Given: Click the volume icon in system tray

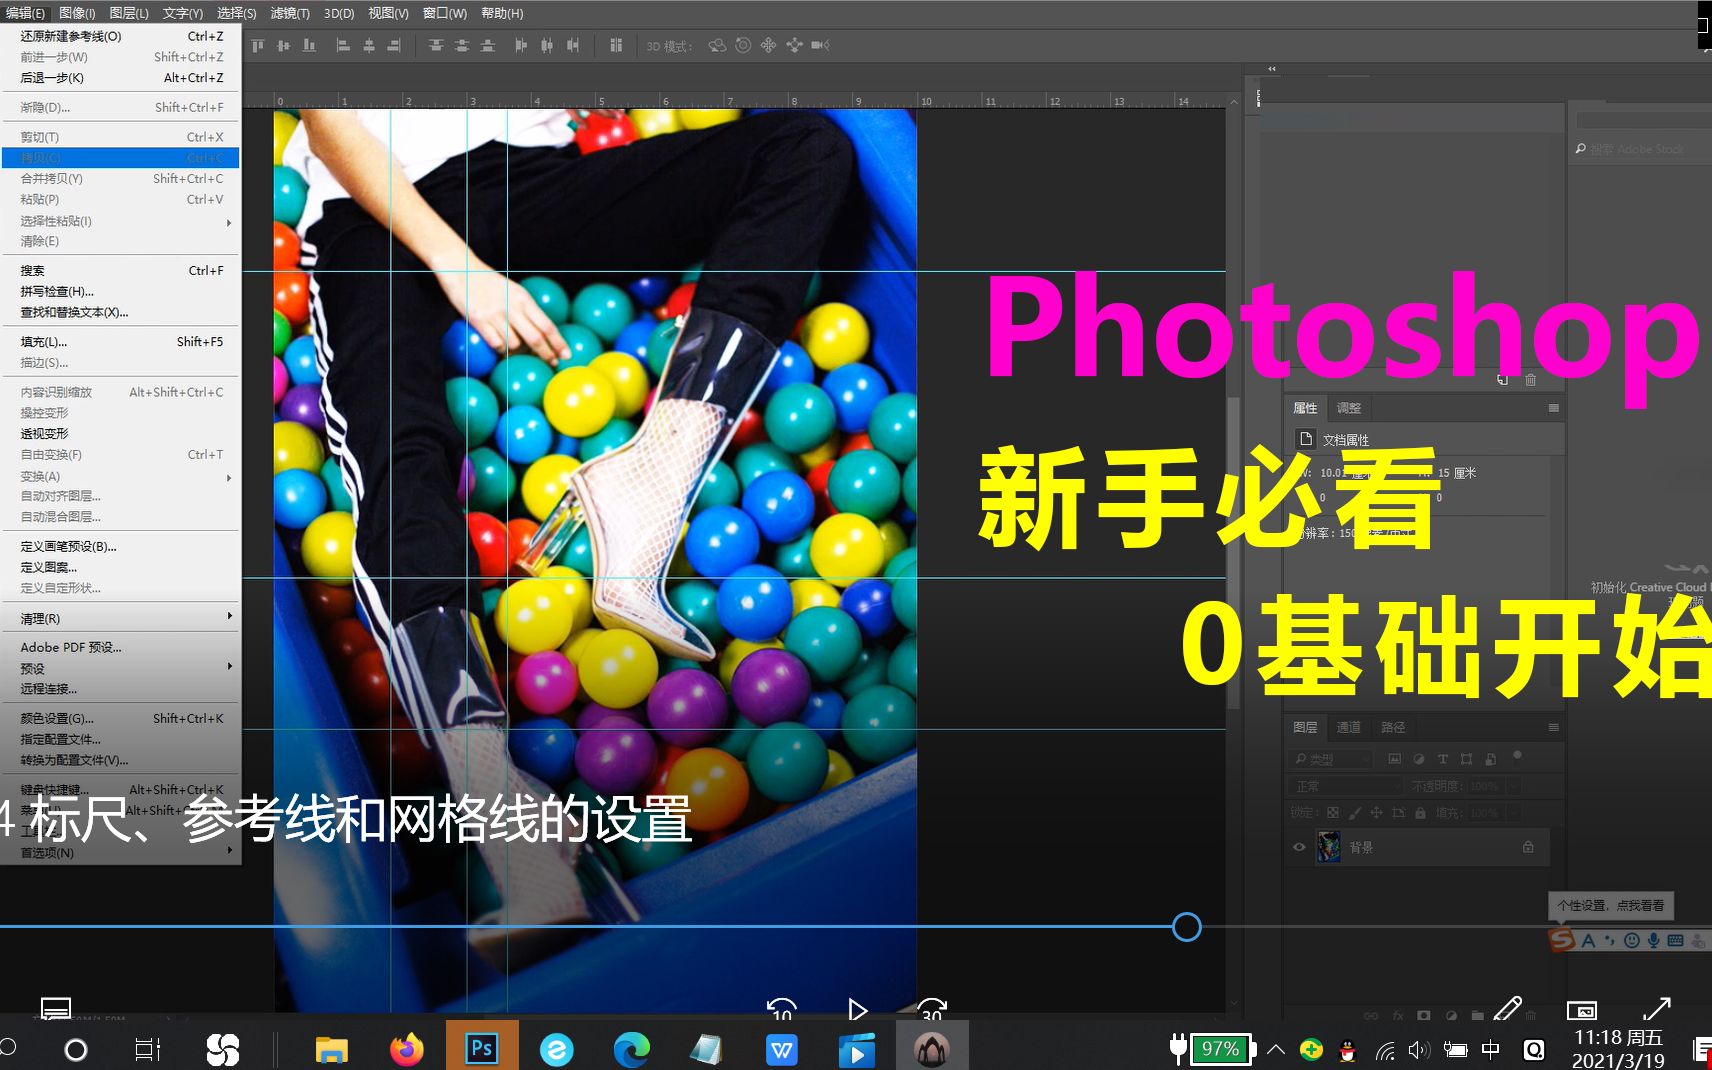Looking at the screenshot, I should [x=1418, y=1050].
